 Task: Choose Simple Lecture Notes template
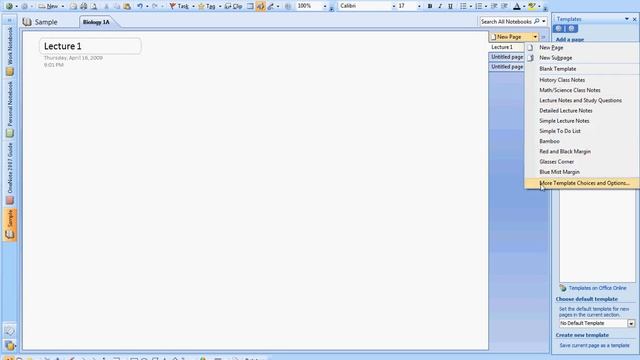click(x=582, y=121)
